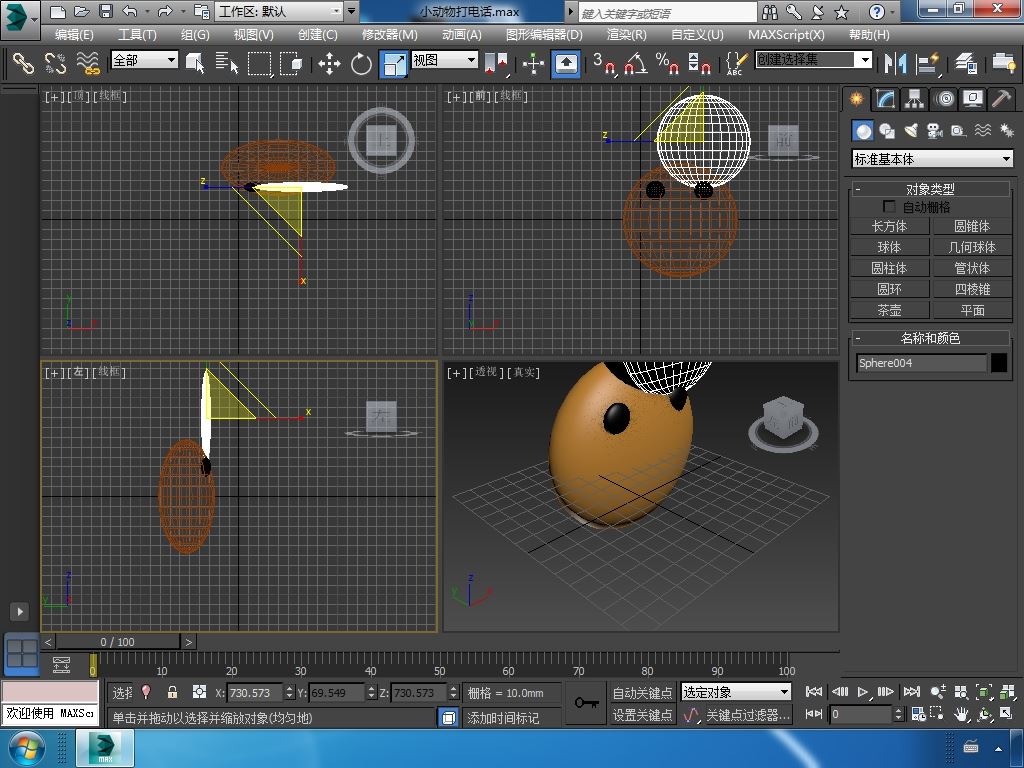This screenshot has height=768, width=1024.
Task: Click the black object color swatch
Action: (999, 363)
